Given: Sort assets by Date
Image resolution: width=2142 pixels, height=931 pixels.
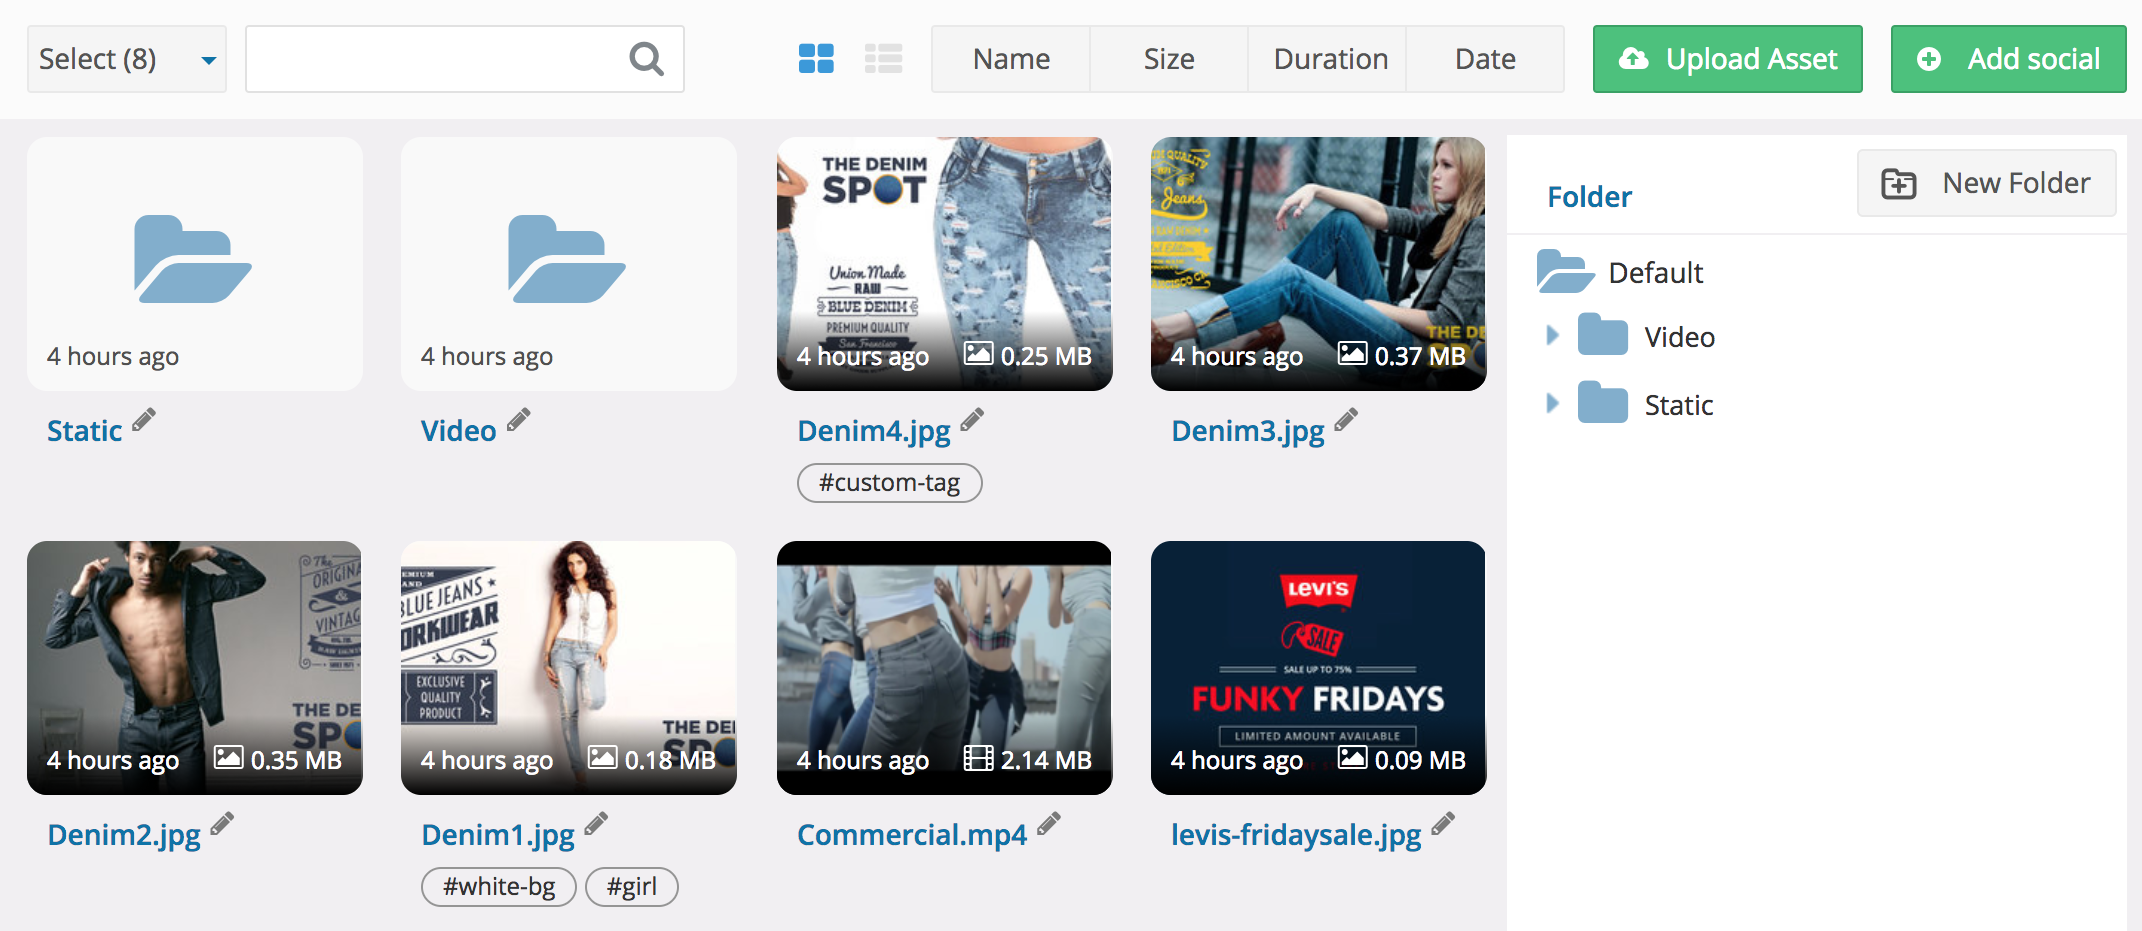Looking at the screenshot, I should 1485,59.
